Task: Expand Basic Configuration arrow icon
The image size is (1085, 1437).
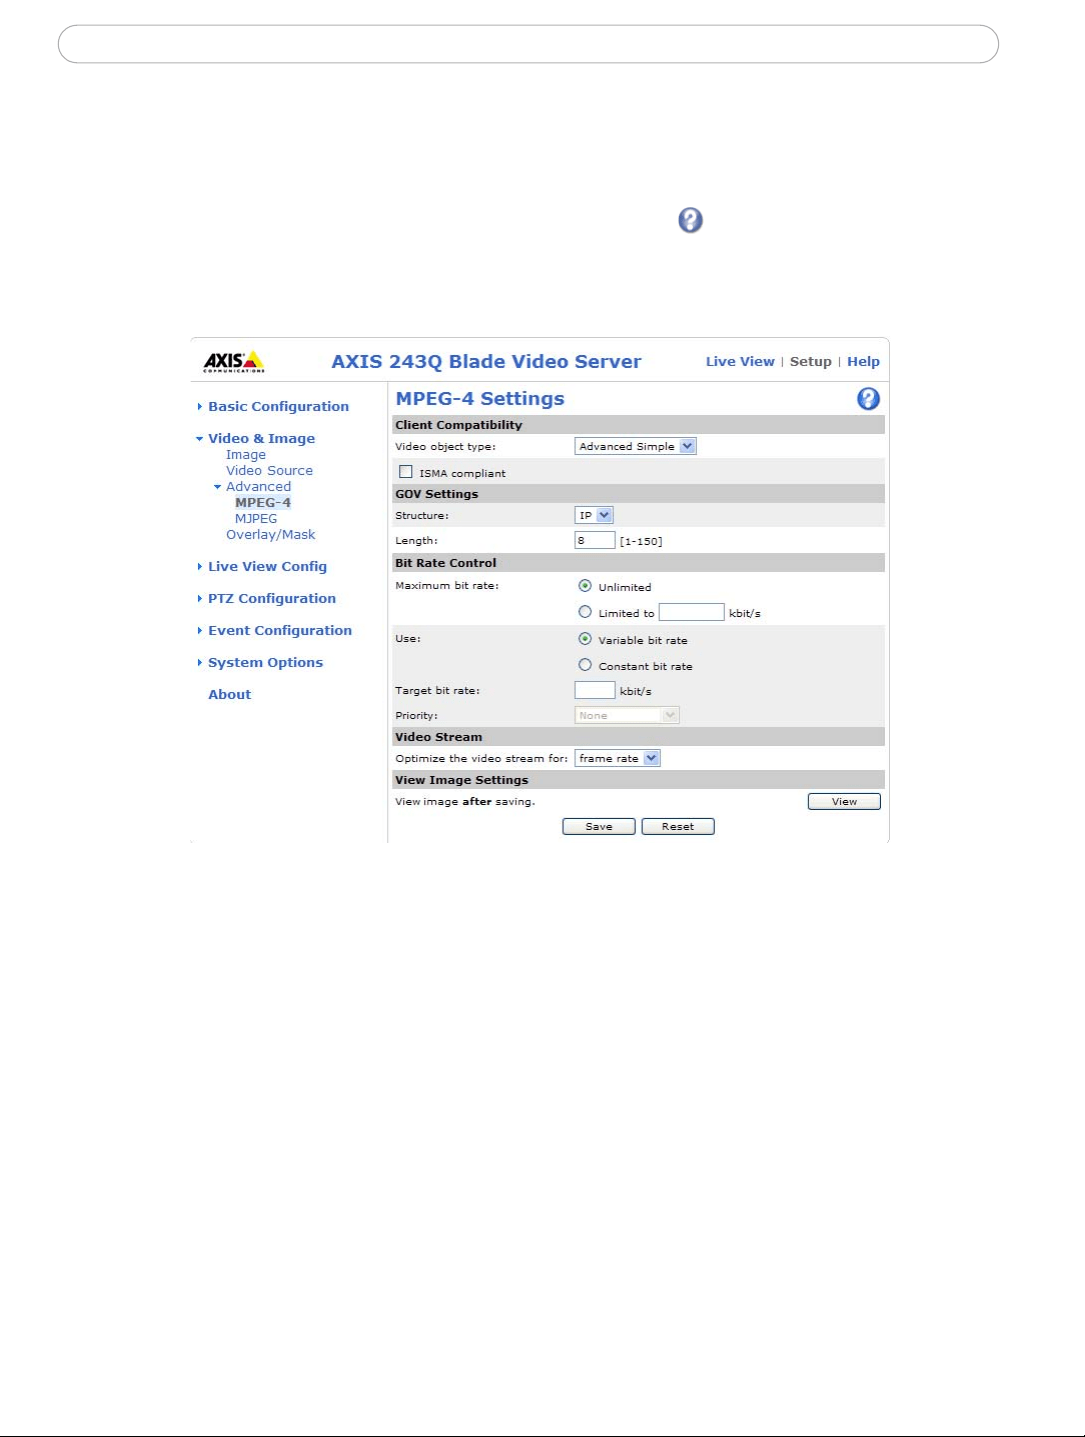Action: (200, 406)
